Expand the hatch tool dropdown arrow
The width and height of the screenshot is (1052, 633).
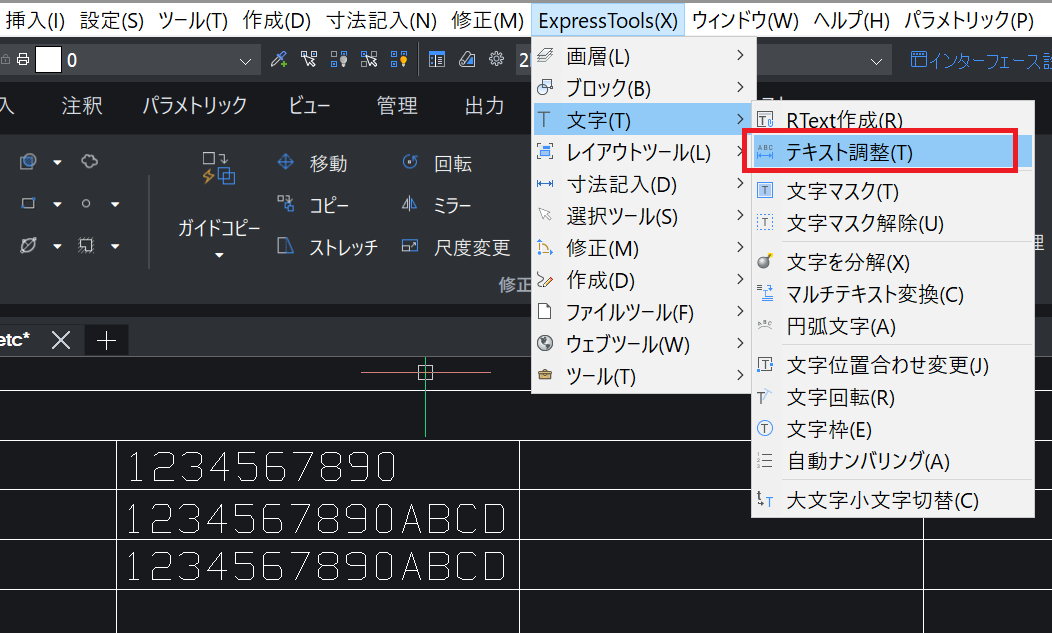tap(57, 162)
